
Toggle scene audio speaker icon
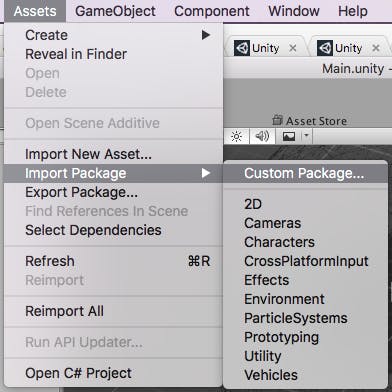coord(262,136)
